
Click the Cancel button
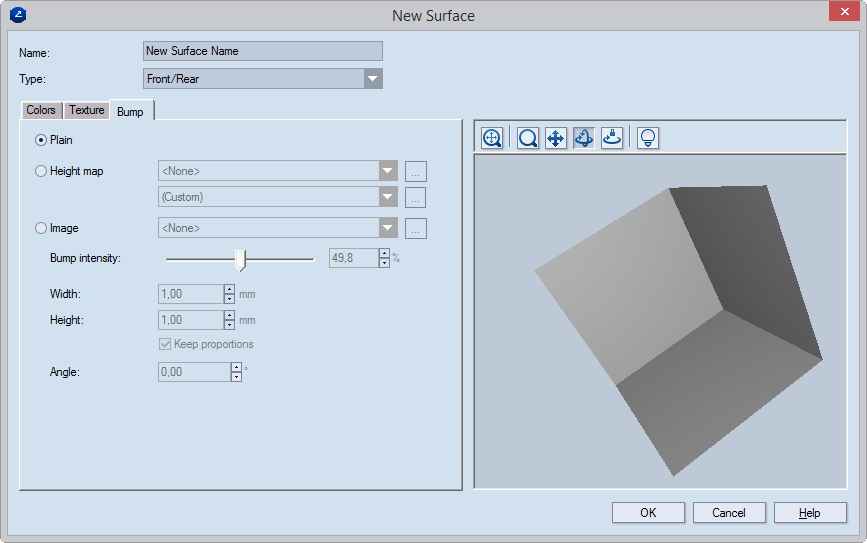(x=729, y=513)
